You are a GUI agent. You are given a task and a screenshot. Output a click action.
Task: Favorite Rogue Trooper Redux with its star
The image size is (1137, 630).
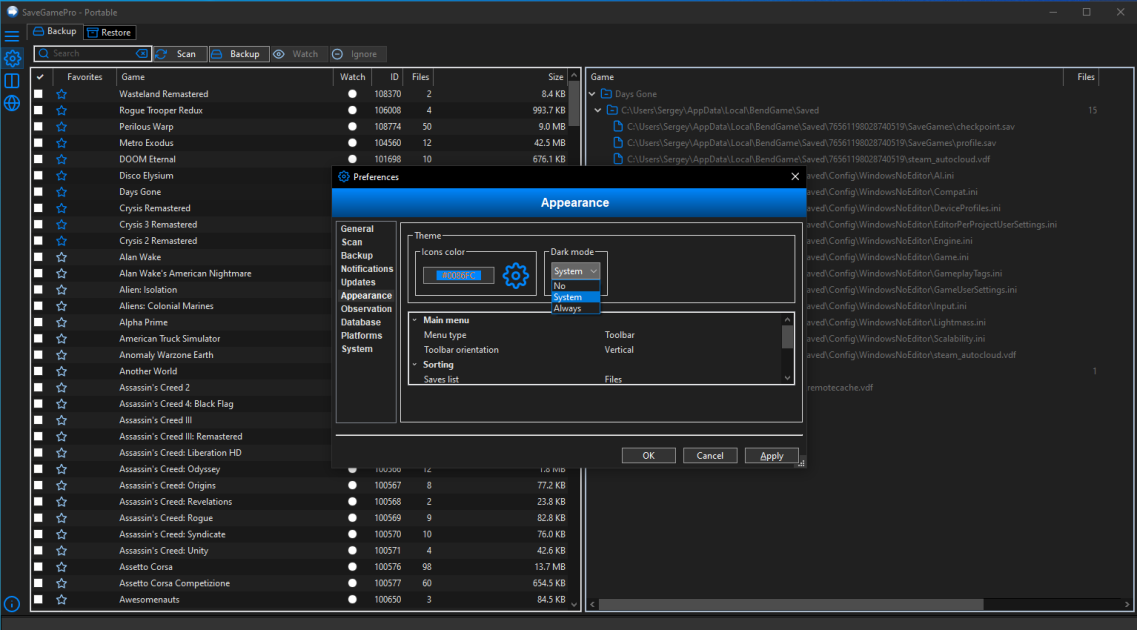pyautogui.click(x=62, y=110)
